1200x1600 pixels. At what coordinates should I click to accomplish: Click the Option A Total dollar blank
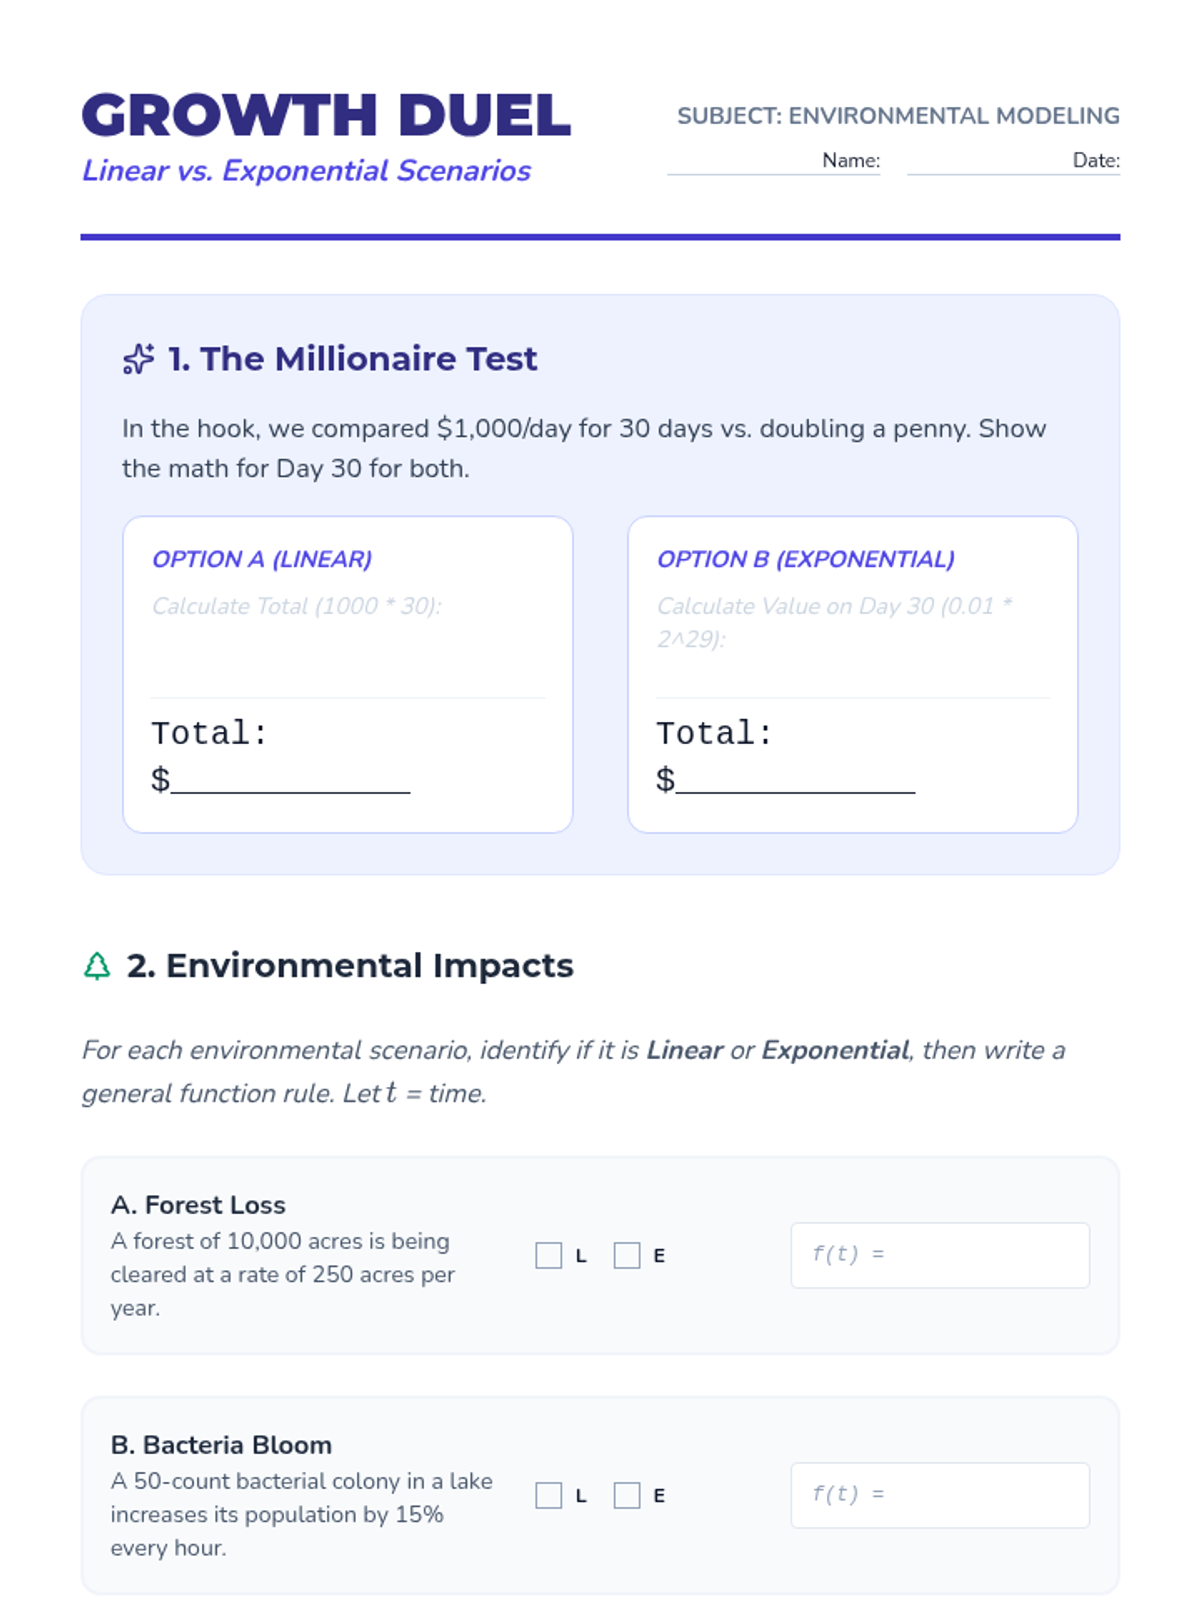(290, 780)
